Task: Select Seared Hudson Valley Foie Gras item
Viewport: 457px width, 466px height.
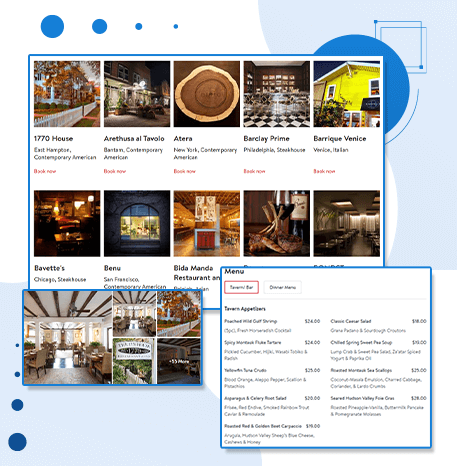Action: coord(362,398)
